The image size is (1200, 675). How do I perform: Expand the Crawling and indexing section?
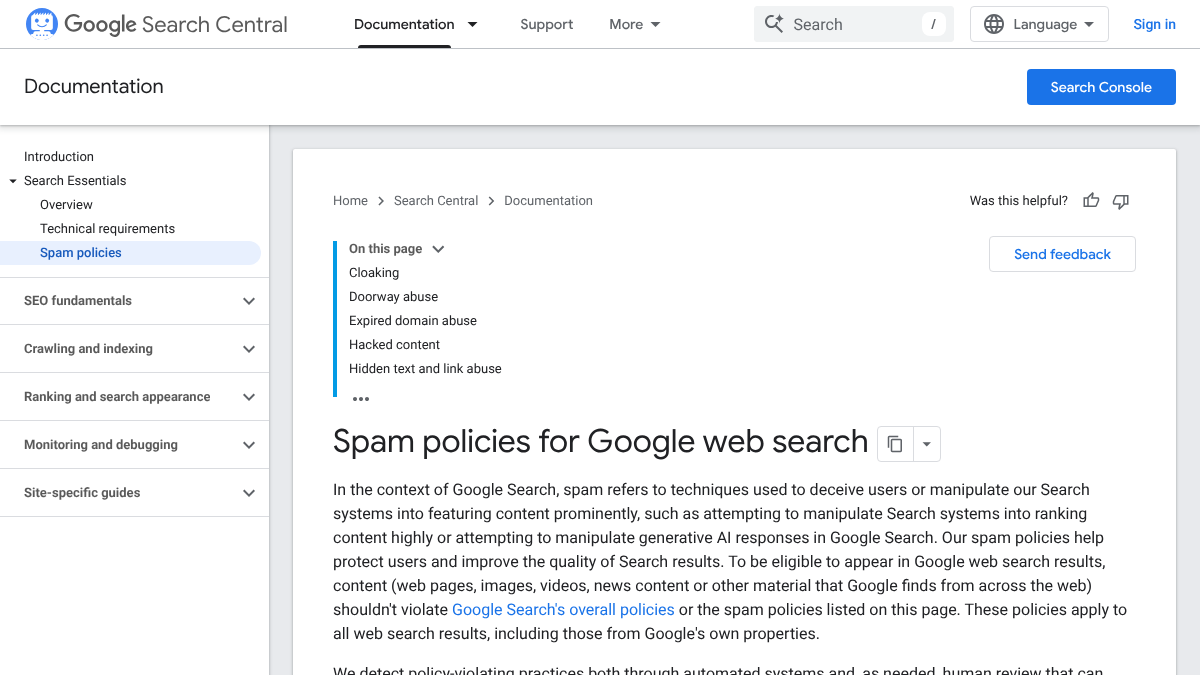(135, 349)
